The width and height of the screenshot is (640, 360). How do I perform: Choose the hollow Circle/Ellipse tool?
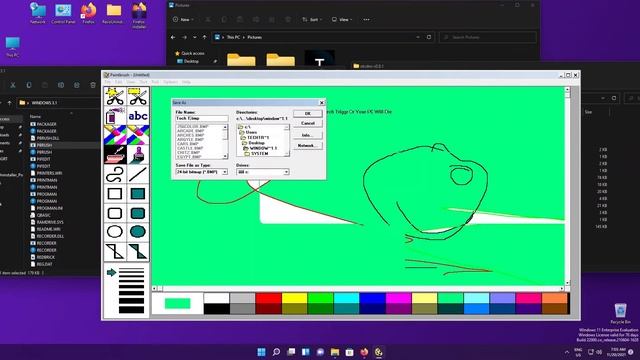coord(115,232)
